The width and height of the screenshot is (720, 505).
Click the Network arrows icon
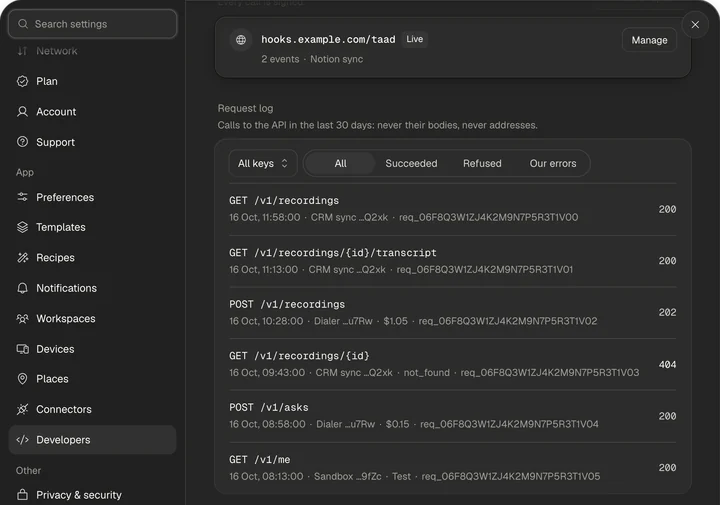pyautogui.click(x=22, y=51)
